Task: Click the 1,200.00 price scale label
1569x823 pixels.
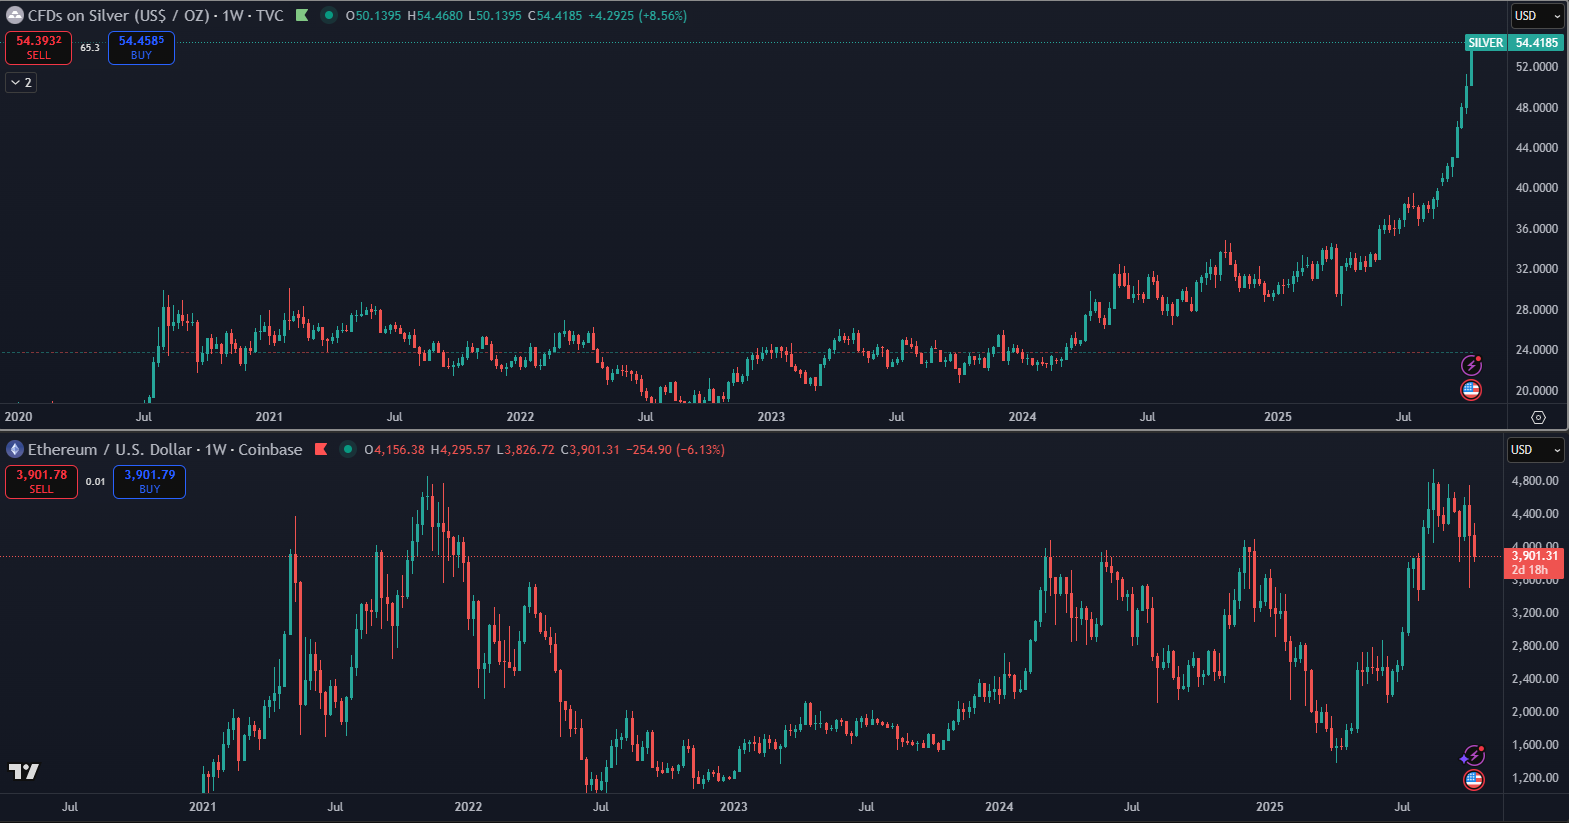Action: (1535, 778)
